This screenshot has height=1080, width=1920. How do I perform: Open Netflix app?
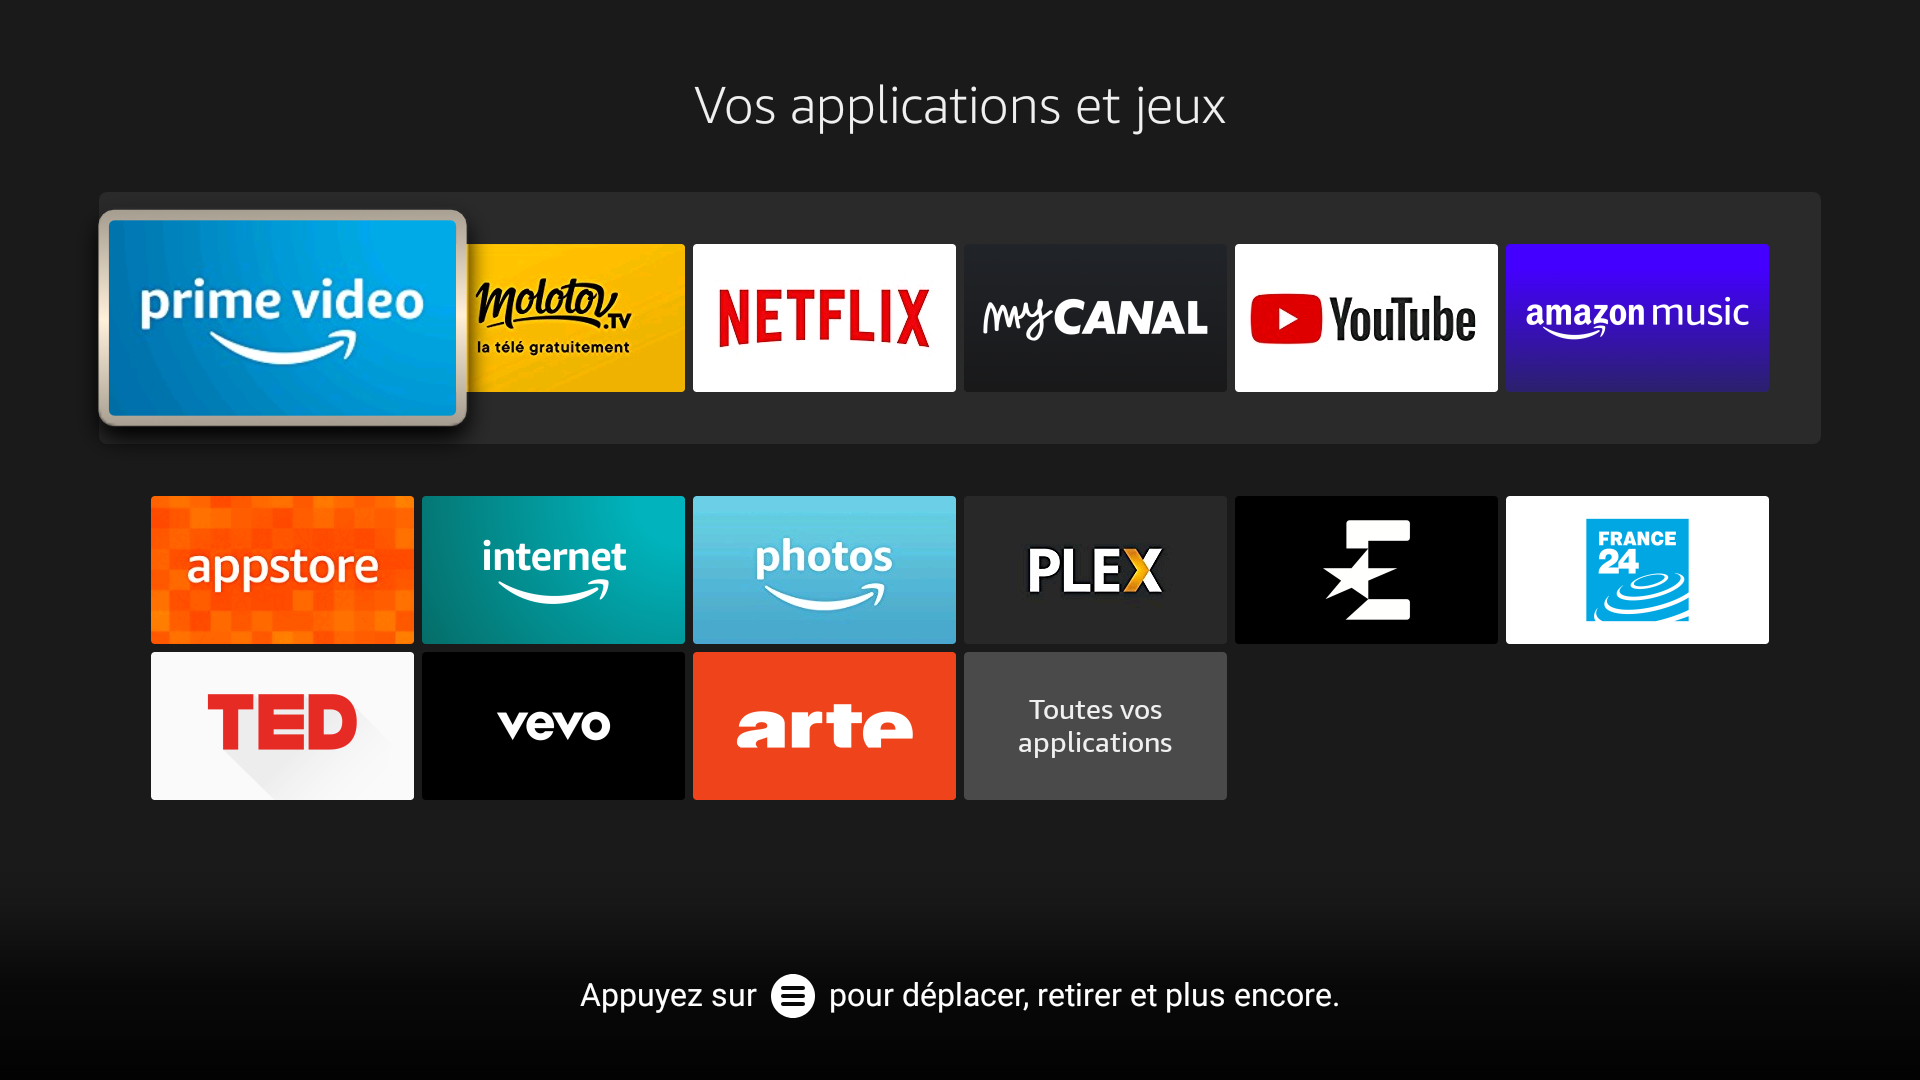point(824,316)
